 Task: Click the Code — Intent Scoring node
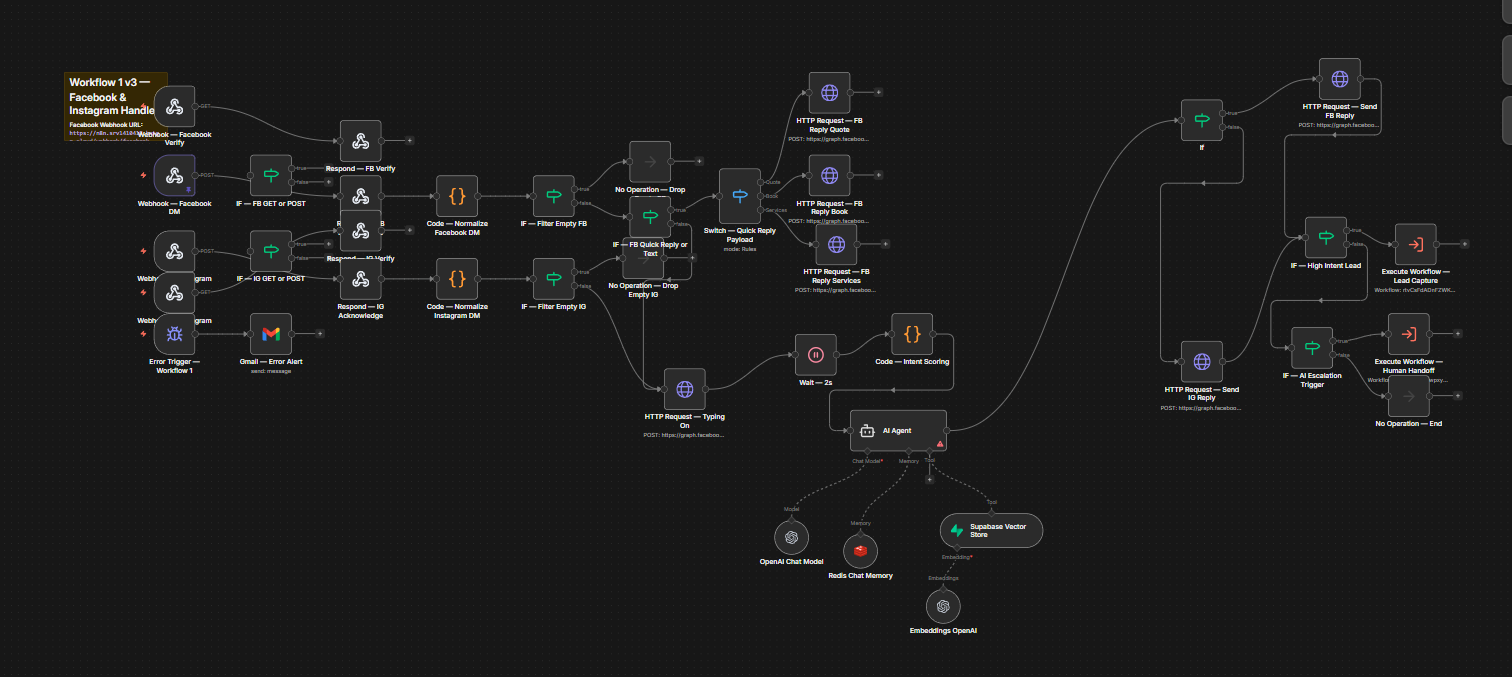pyautogui.click(x=912, y=334)
